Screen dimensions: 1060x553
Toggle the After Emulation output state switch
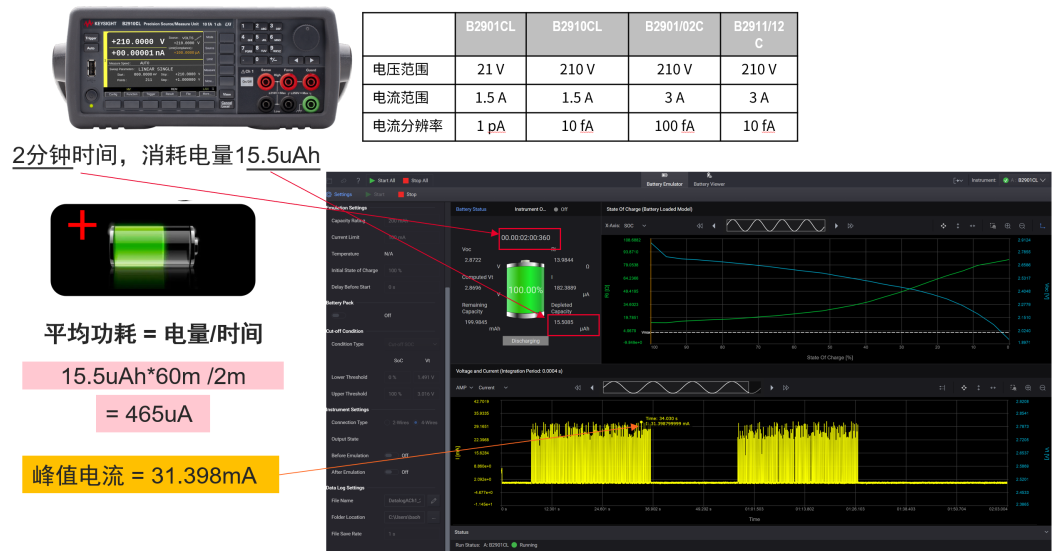[389, 472]
